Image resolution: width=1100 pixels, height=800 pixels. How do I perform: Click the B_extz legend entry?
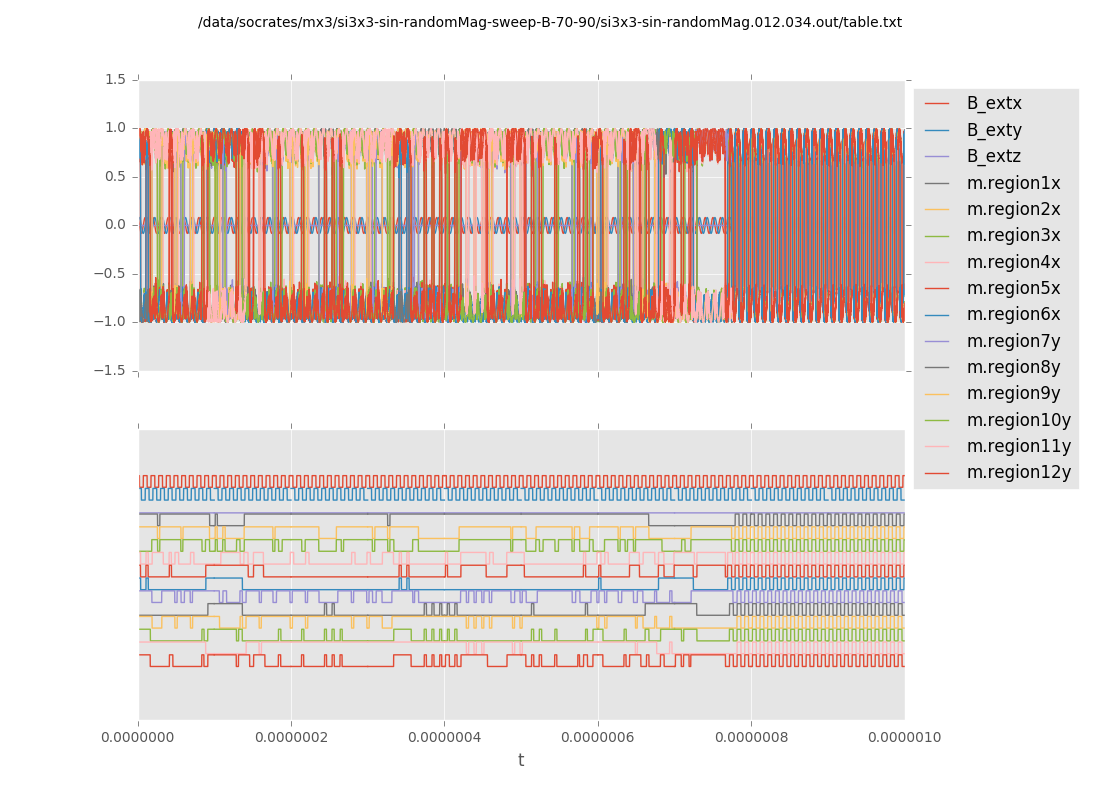(x=993, y=156)
